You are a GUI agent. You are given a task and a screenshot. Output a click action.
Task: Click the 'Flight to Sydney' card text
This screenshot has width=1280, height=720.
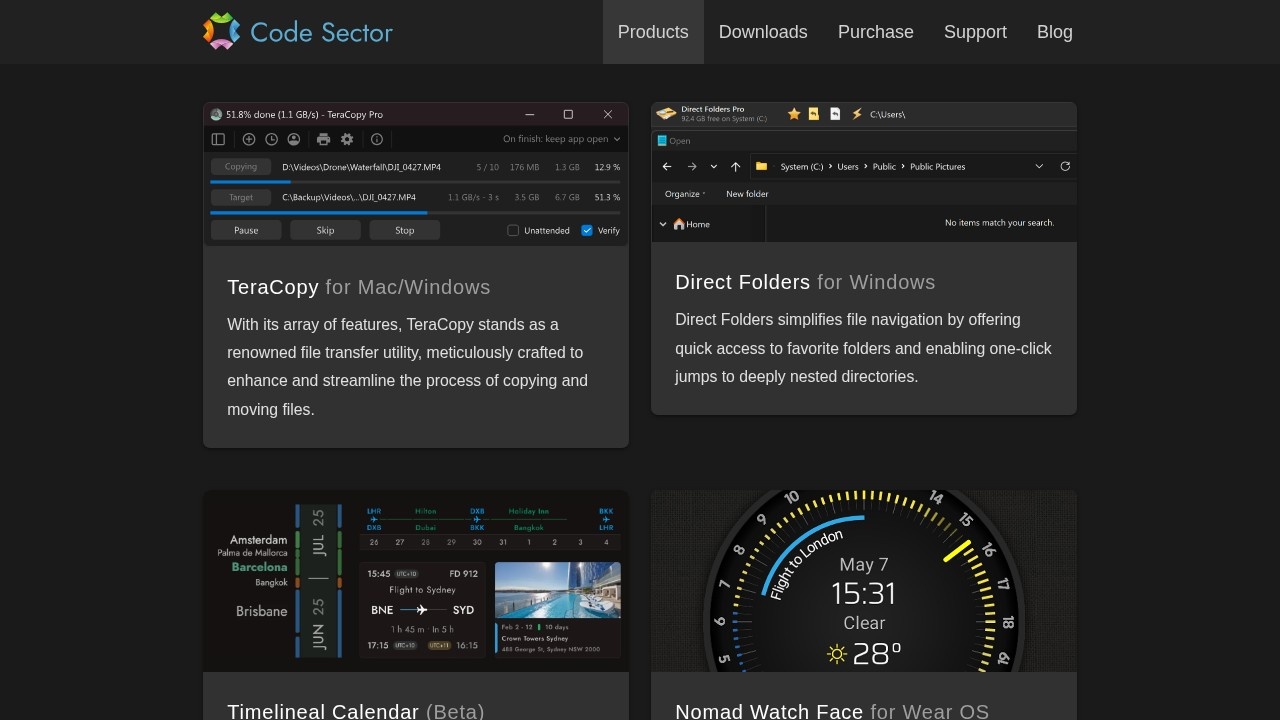(422, 590)
